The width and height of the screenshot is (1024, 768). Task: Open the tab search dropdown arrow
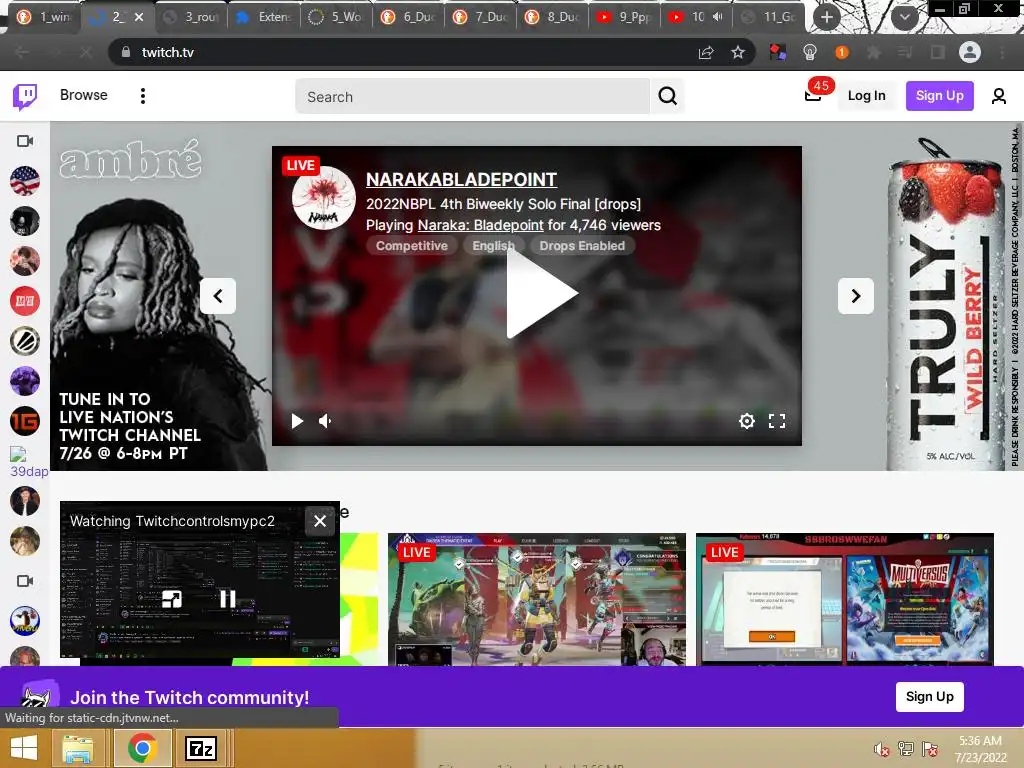pyautogui.click(x=904, y=17)
